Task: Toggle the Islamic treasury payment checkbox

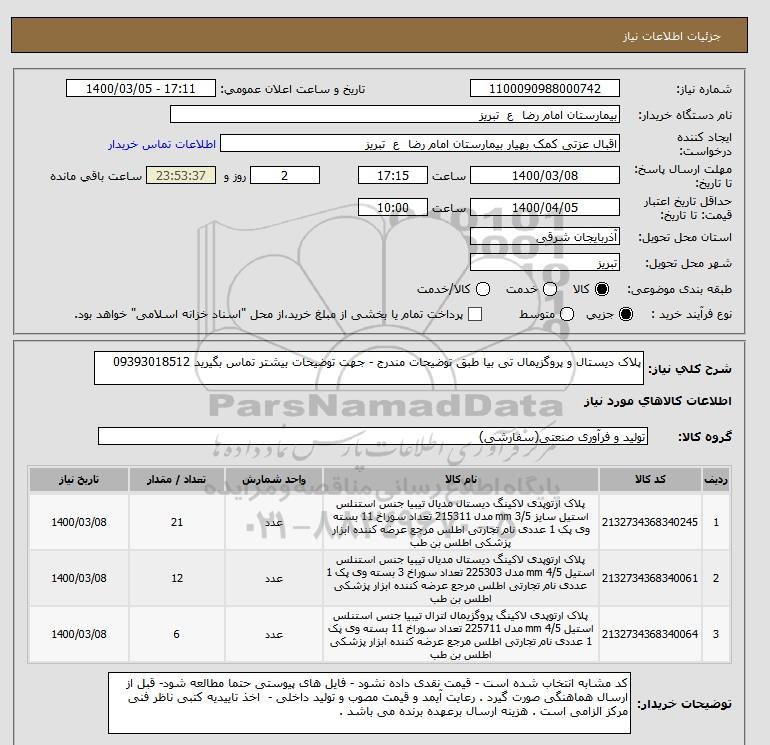Action: 475,314
